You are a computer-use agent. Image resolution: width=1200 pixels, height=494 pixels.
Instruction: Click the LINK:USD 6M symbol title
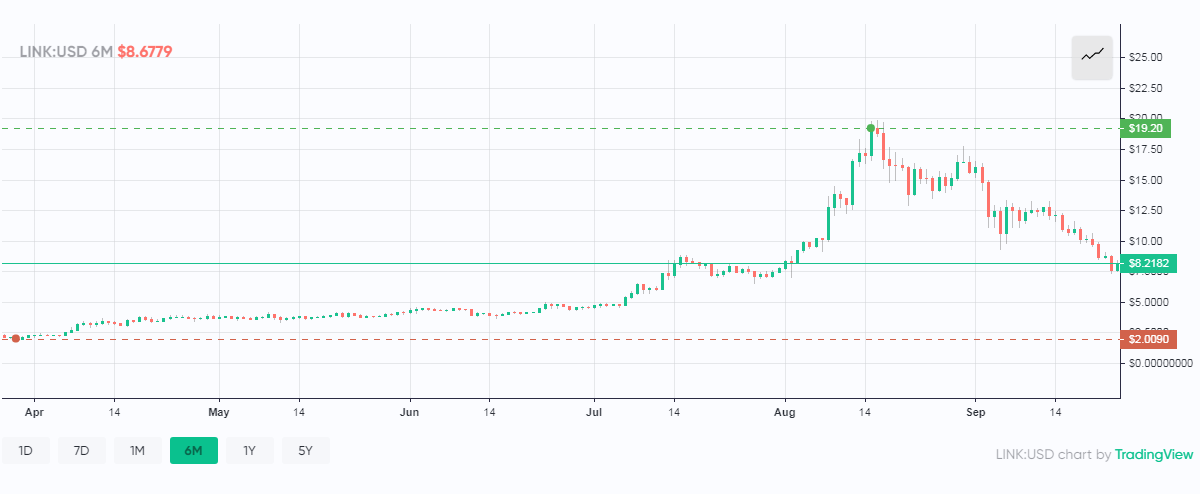click(x=66, y=51)
